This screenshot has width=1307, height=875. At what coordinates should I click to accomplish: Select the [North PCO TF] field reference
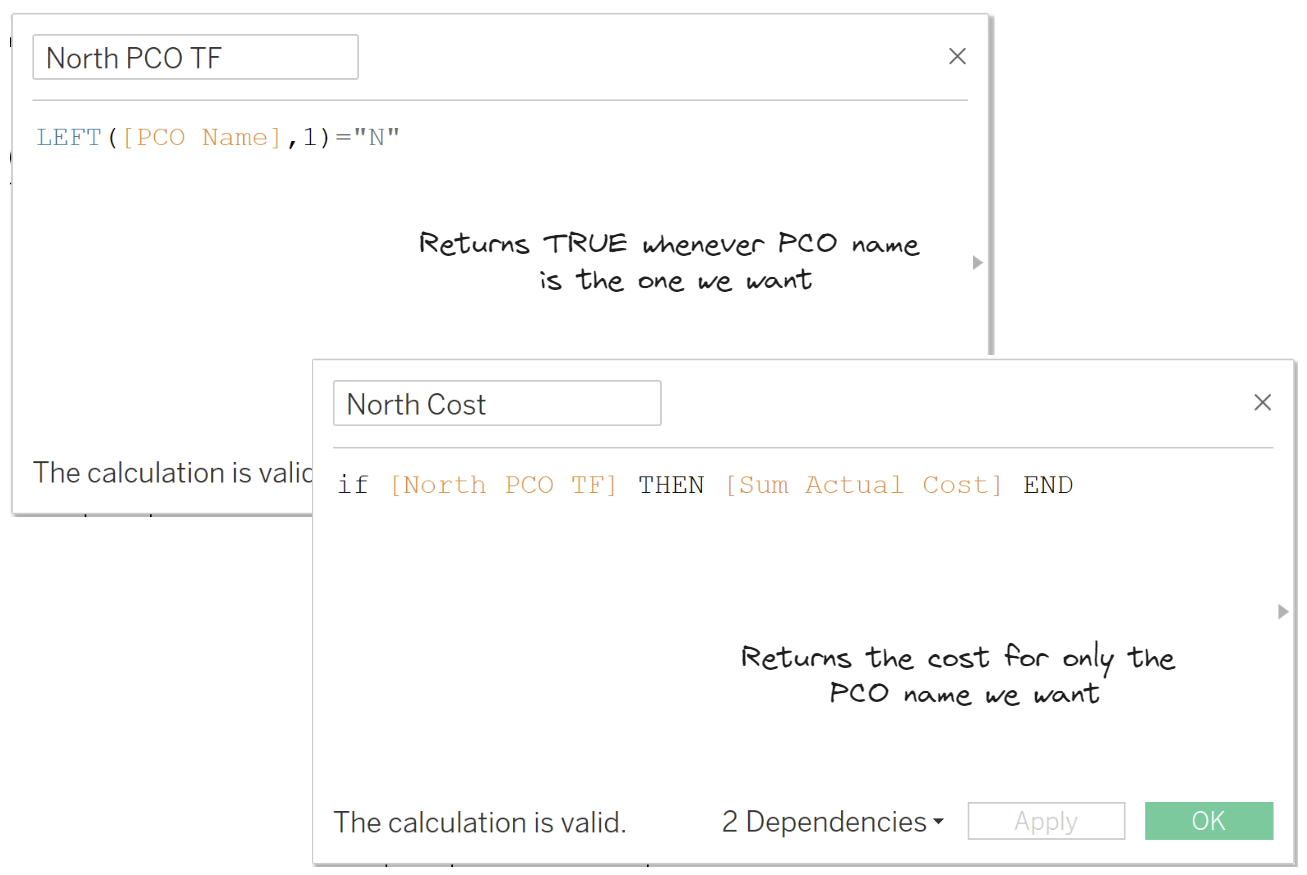(x=503, y=486)
